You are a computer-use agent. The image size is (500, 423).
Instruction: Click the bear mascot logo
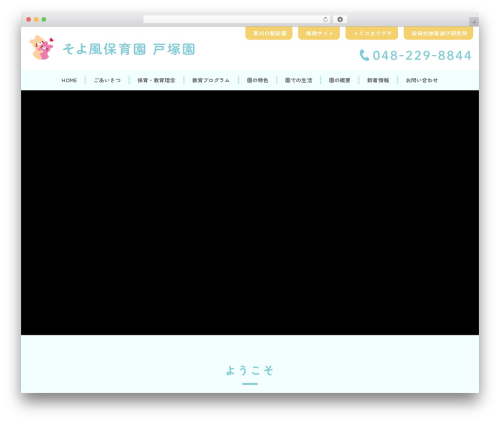point(41,48)
